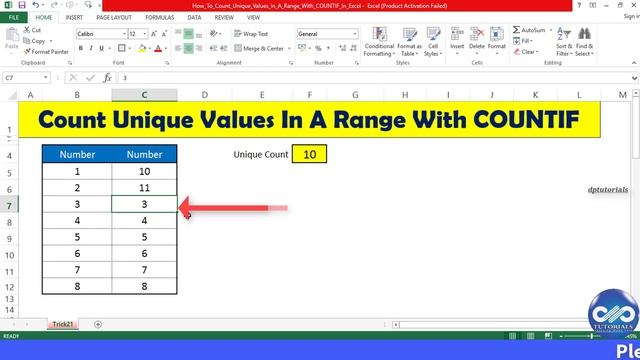Click AutoSum sigma button
This screenshot has height=360, width=640.
(x=529, y=30)
